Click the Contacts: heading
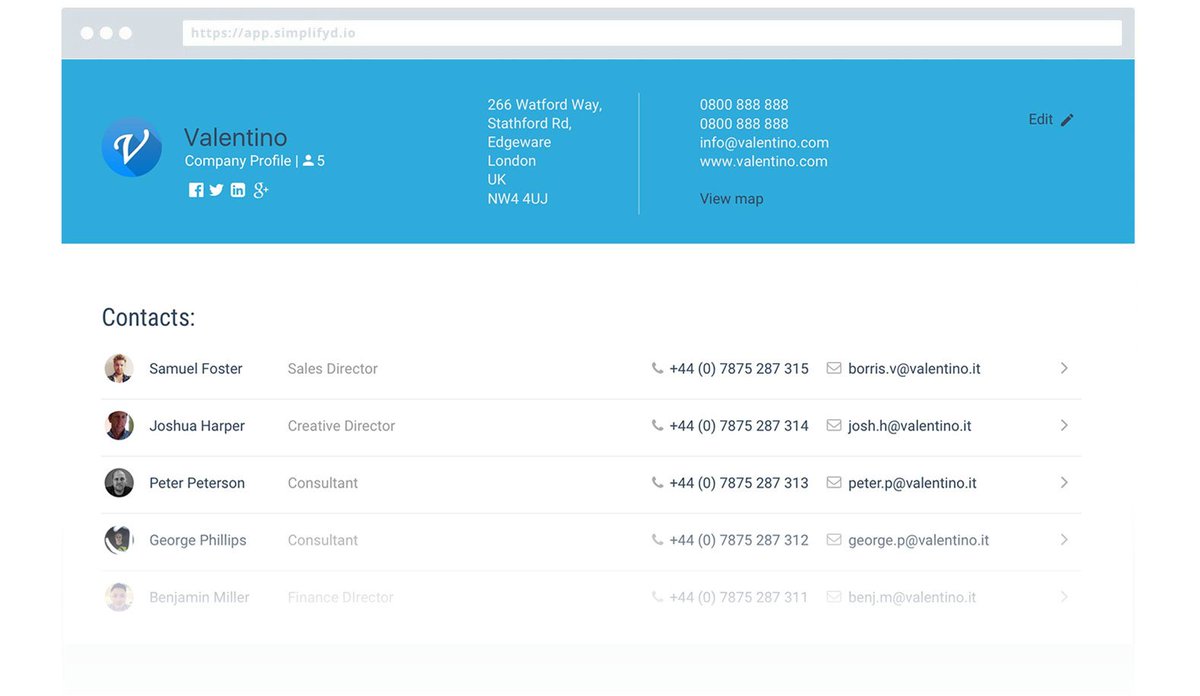 [x=148, y=318]
